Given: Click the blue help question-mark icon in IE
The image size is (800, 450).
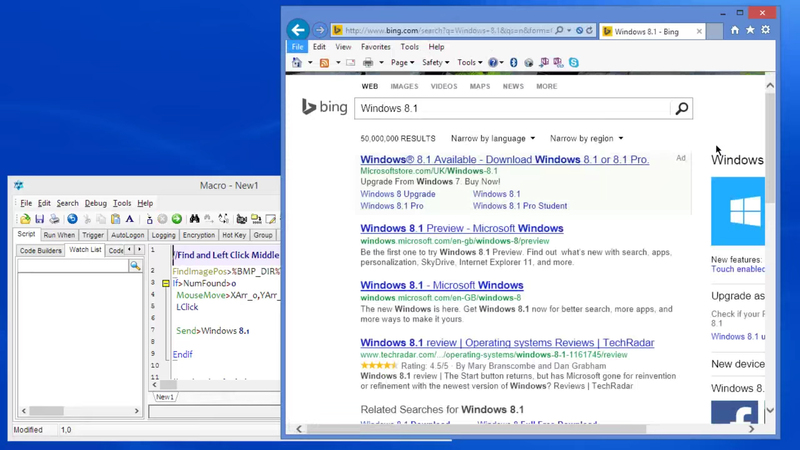Looking at the screenshot, I should (492, 62).
